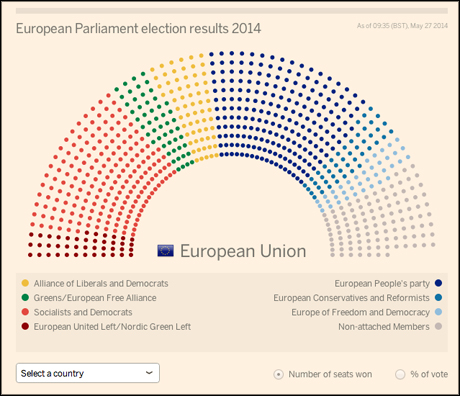Click the Europe of Freedom and Democracy label
Image resolution: width=460 pixels, height=396 pixels.
[x=361, y=312]
